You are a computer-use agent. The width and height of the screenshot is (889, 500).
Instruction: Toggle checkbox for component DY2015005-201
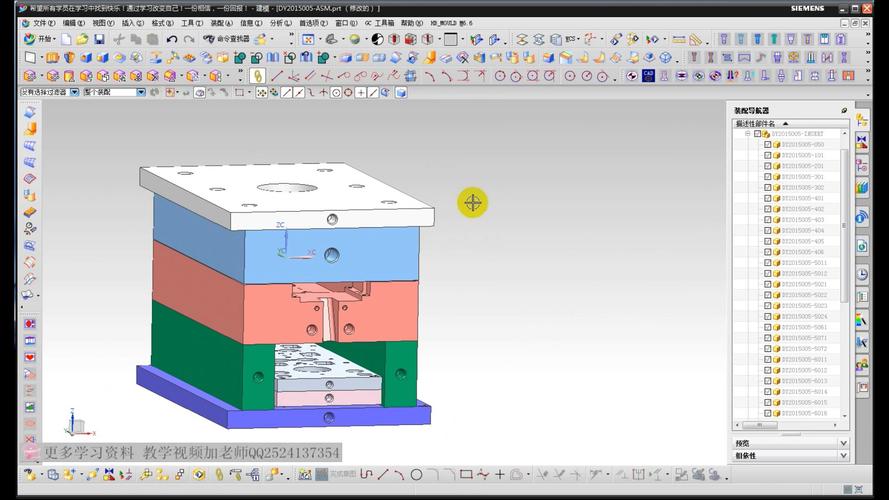click(x=768, y=166)
